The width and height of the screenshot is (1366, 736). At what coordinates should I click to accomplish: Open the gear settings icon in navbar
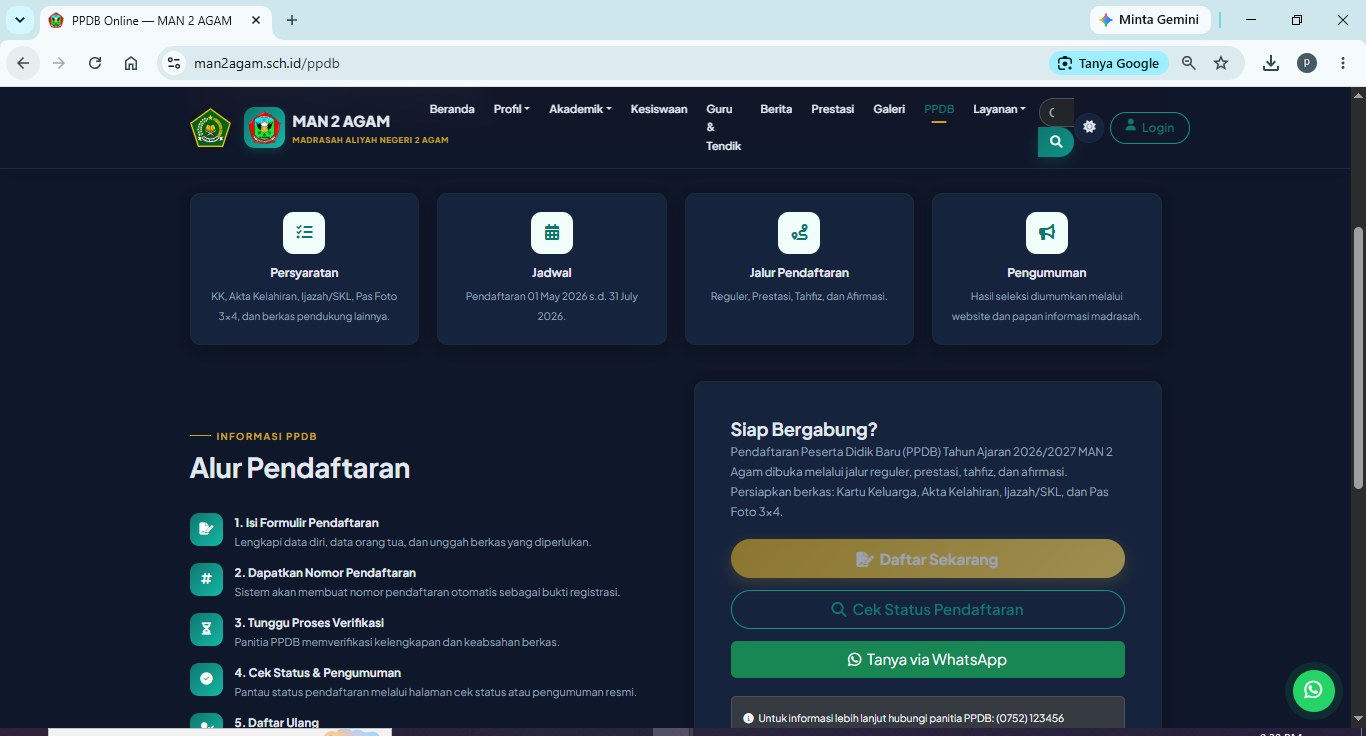[1089, 127]
